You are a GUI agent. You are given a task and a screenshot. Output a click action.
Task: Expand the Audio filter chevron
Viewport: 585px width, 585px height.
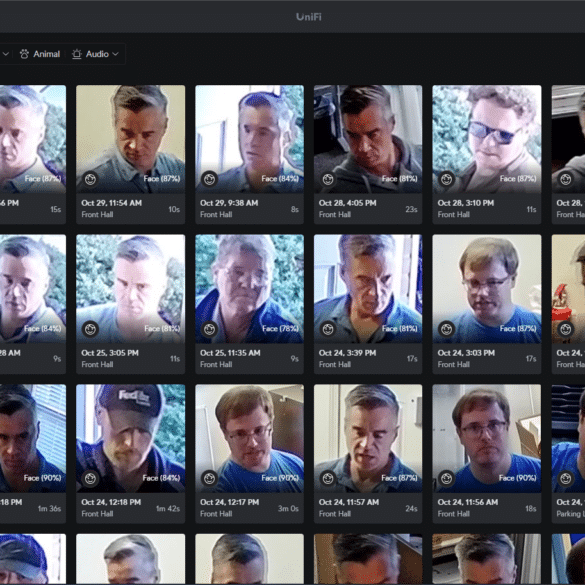pos(116,54)
